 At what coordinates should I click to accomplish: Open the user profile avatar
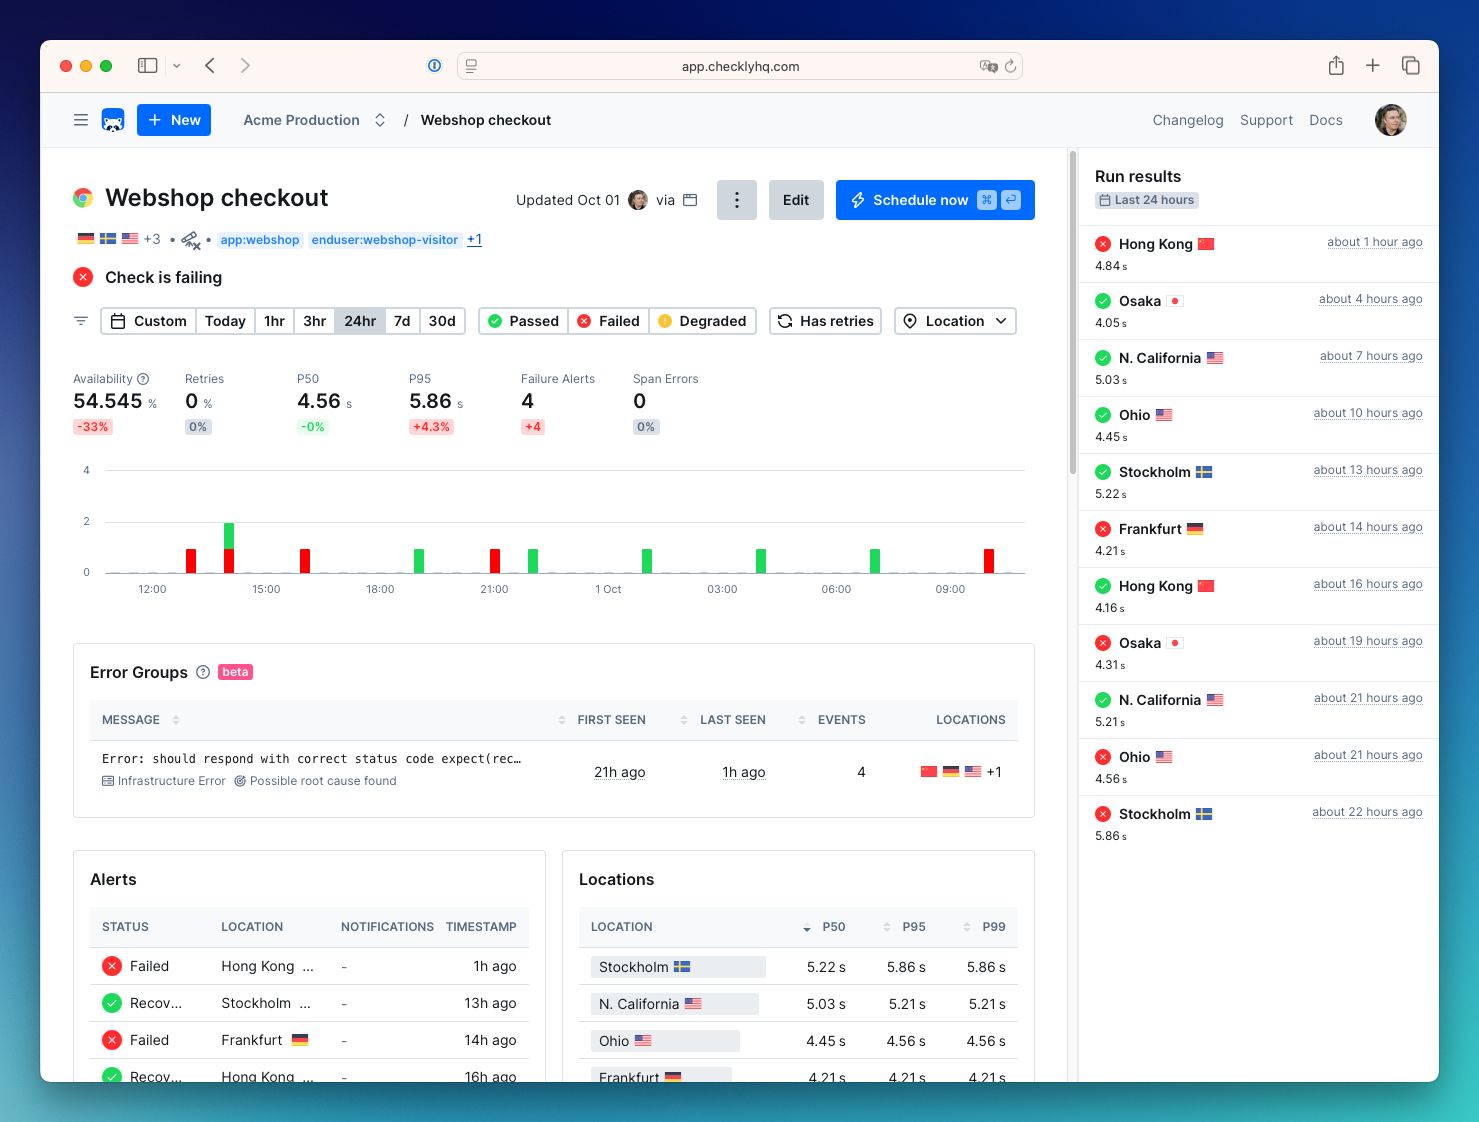tap(1390, 120)
